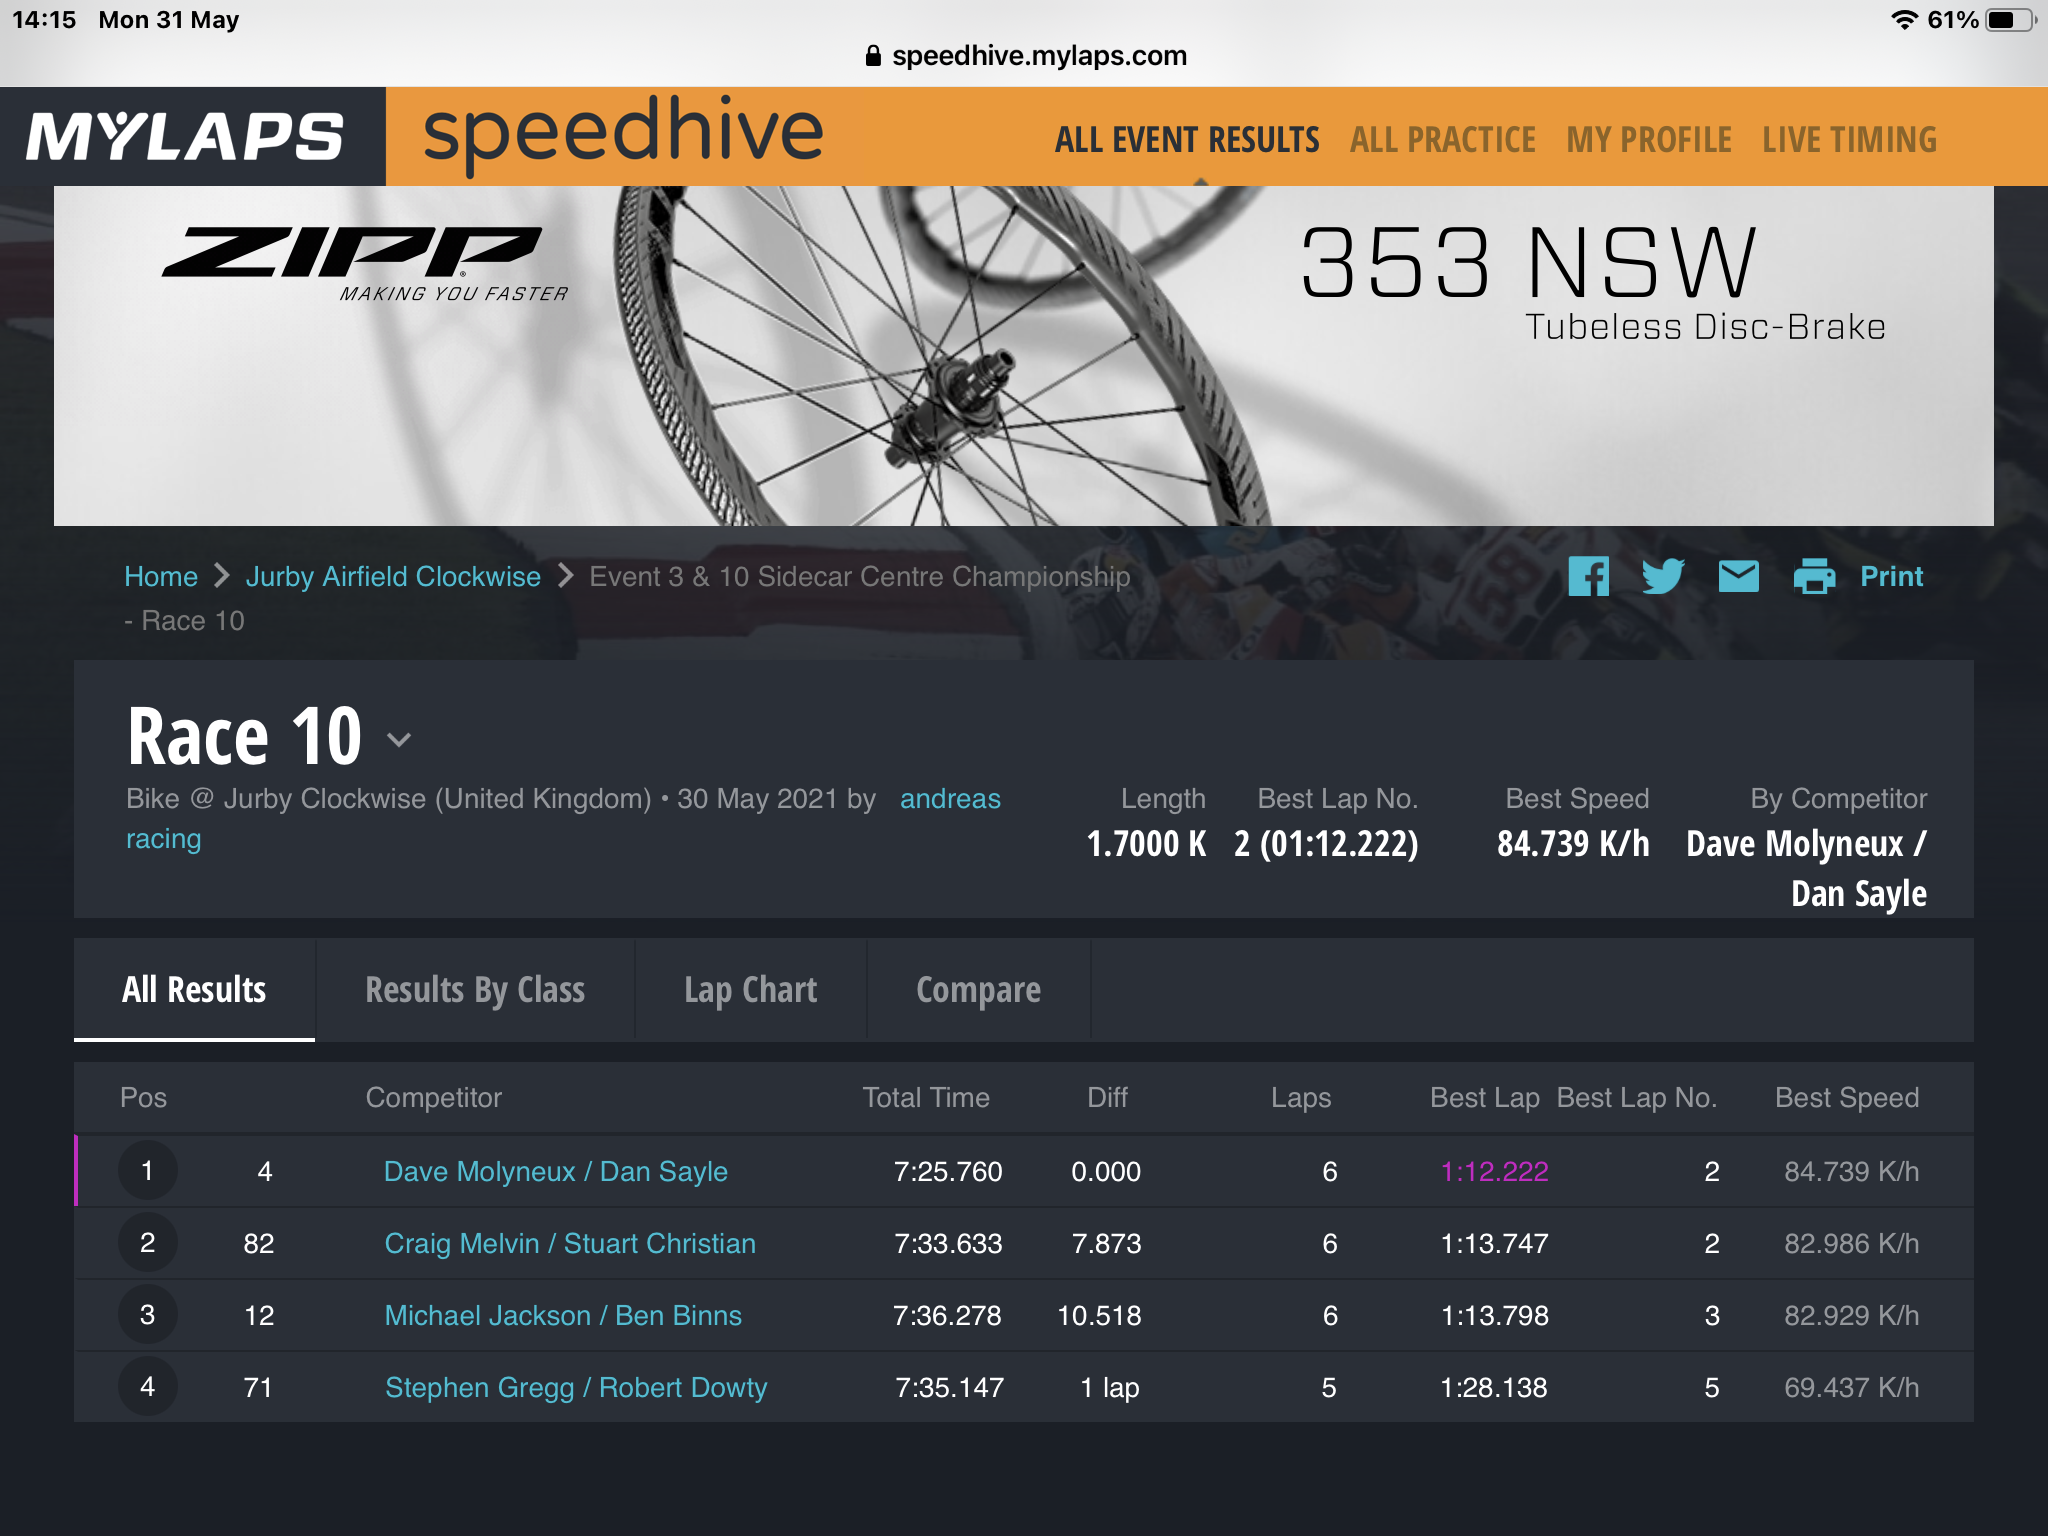2048x1536 pixels.
Task: Click the Competitor column header
Action: pos(433,1098)
